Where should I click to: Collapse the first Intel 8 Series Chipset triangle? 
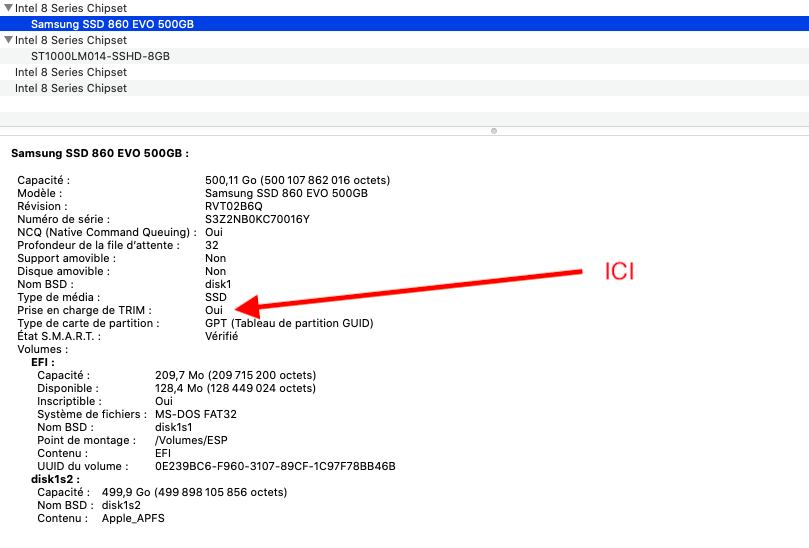[8, 8]
